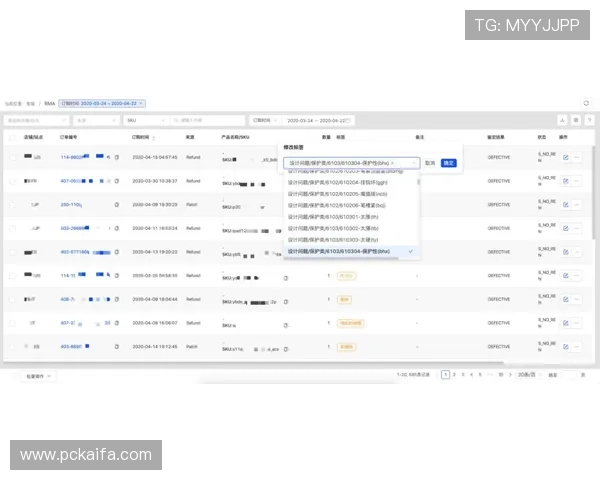
Task: Choose the 610301-太厚(th) option in list
Action: pyautogui.click(x=340, y=216)
